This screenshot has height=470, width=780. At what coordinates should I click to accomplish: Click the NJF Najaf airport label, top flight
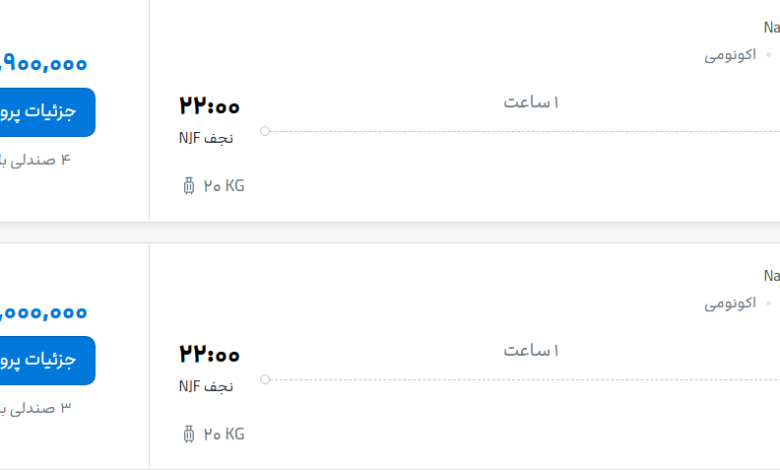pyautogui.click(x=206, y=138)
